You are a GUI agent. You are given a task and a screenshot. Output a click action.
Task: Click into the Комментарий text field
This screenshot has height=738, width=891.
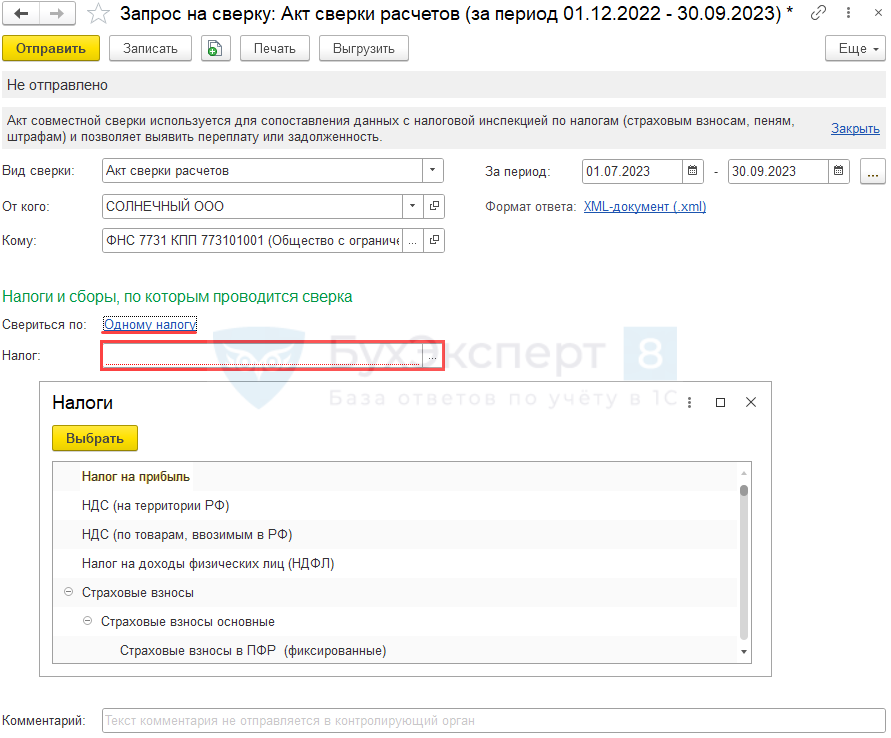pyautogui.click(x=493, y=720)
